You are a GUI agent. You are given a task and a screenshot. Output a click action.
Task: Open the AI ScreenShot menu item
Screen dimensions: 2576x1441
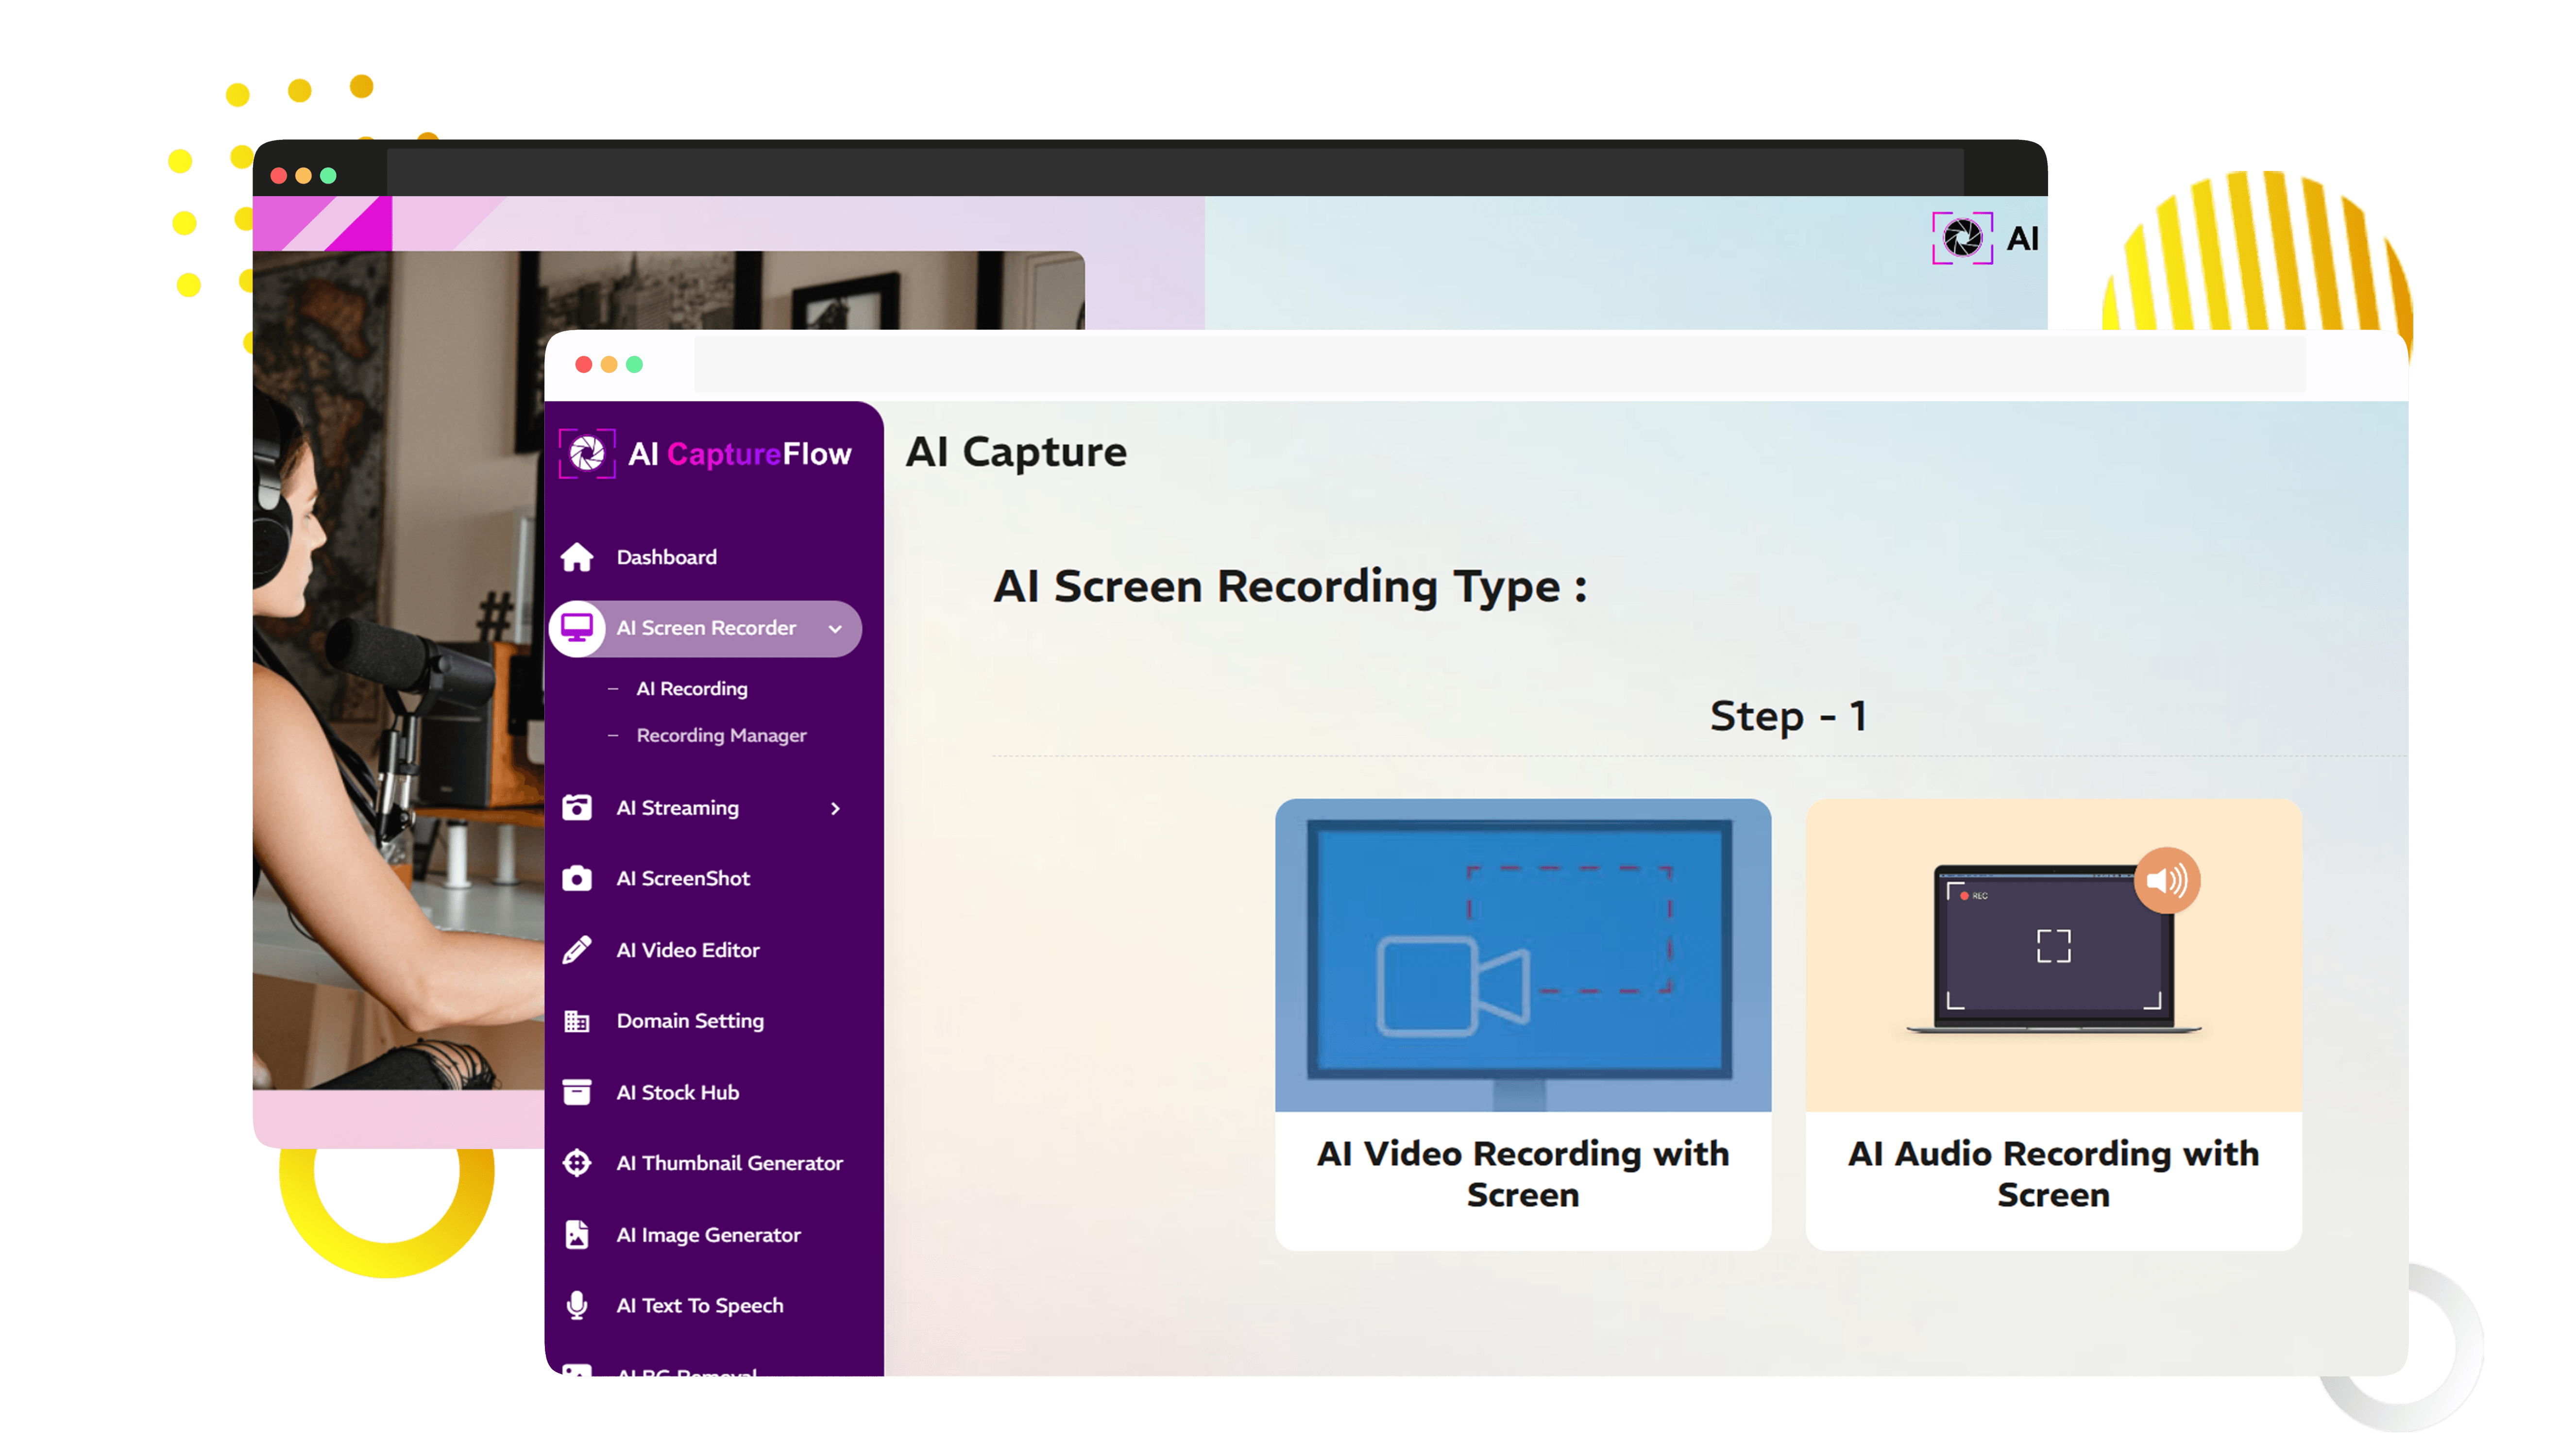click(x=683, y=878)
